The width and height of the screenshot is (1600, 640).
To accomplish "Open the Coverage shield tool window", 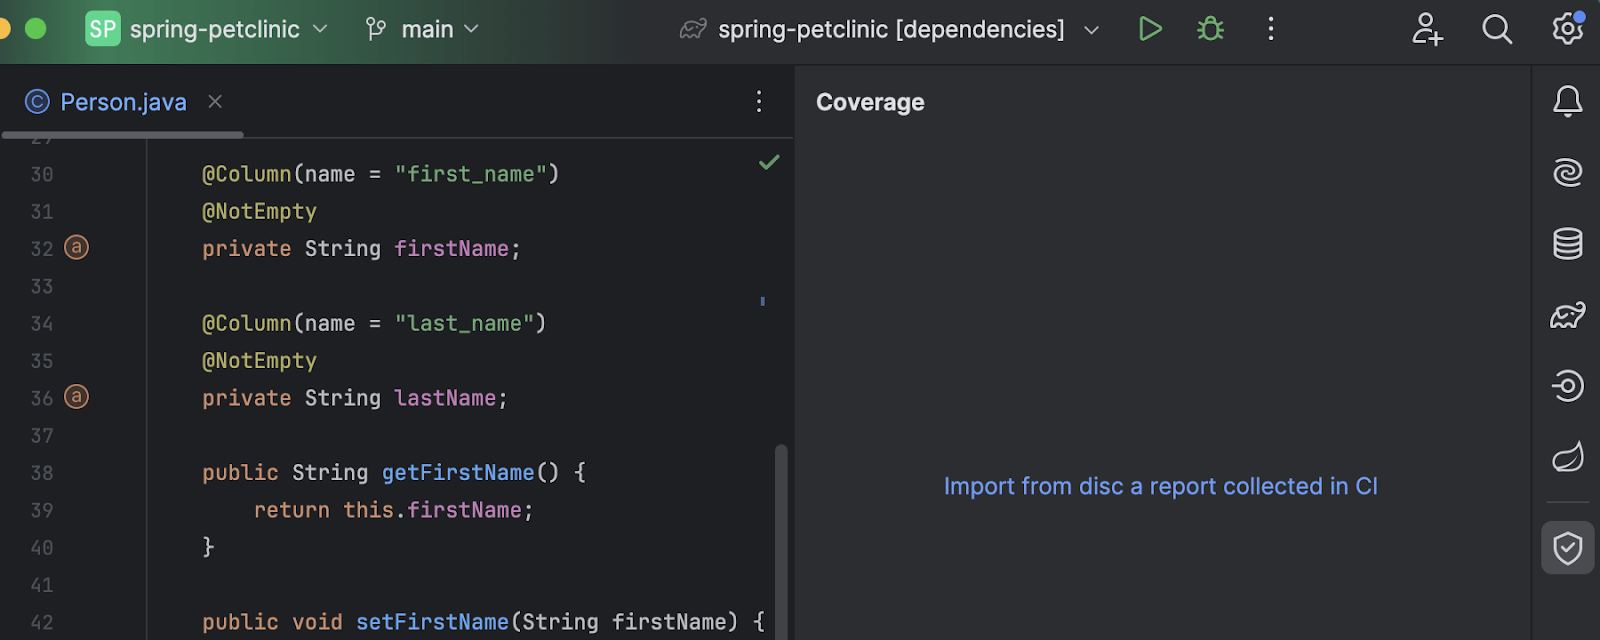I will click(x=1567, y=547).
